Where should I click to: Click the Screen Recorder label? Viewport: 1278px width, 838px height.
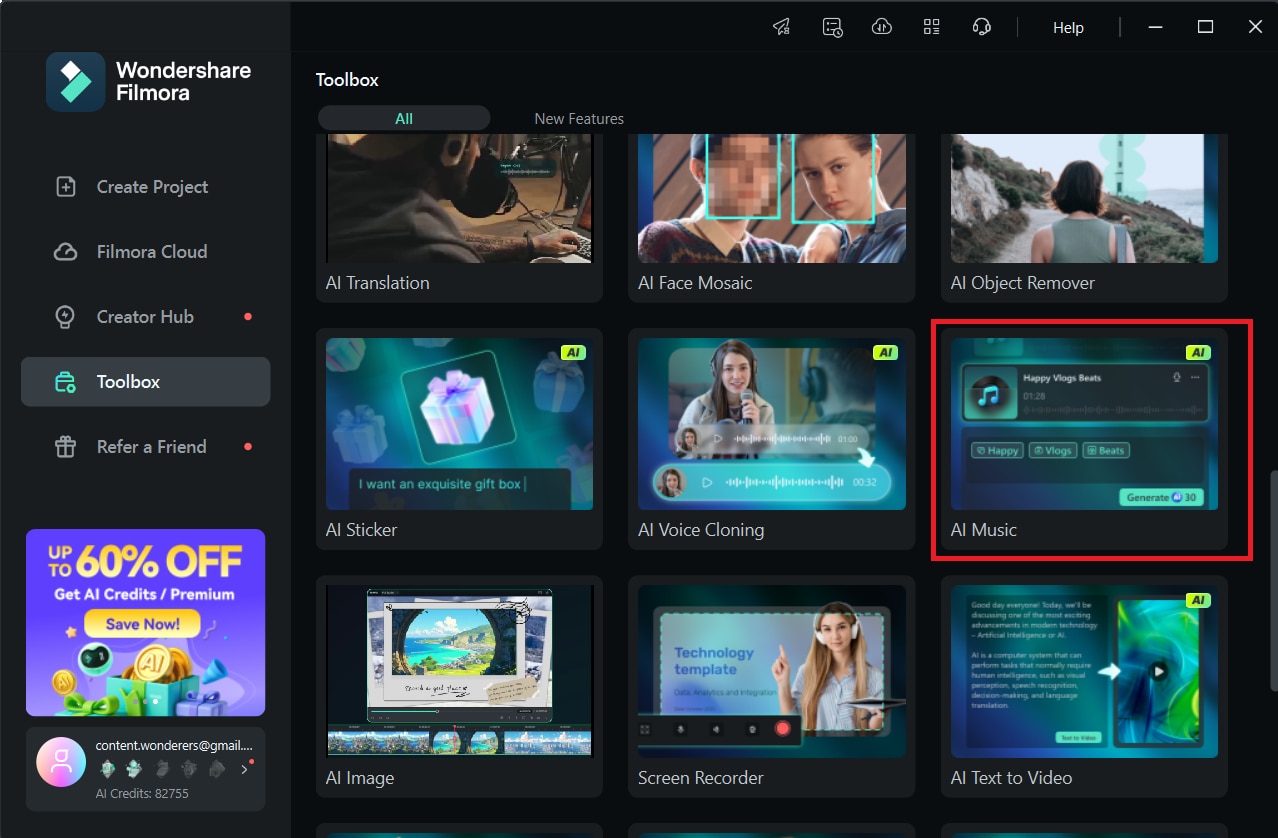pos(701,777)
